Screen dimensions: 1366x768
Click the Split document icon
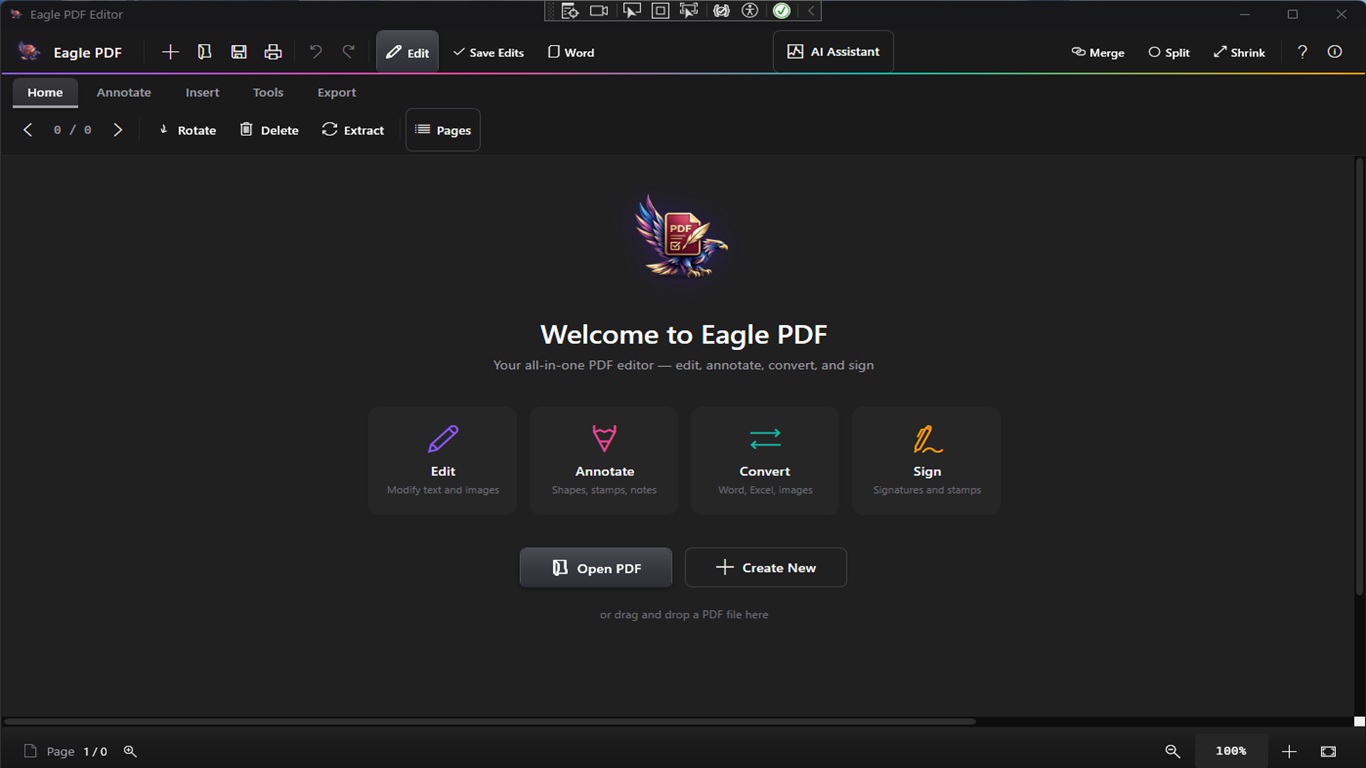tap(1167, 52)
